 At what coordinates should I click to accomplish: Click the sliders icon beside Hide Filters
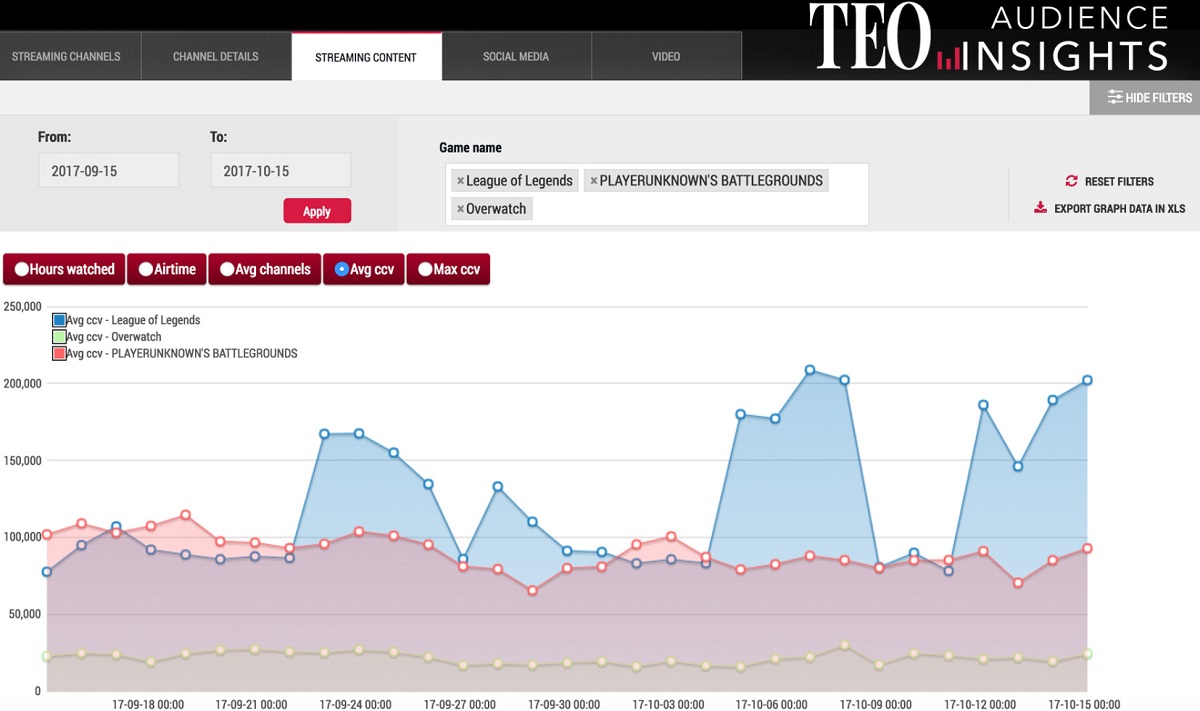tap(1115, 98)
